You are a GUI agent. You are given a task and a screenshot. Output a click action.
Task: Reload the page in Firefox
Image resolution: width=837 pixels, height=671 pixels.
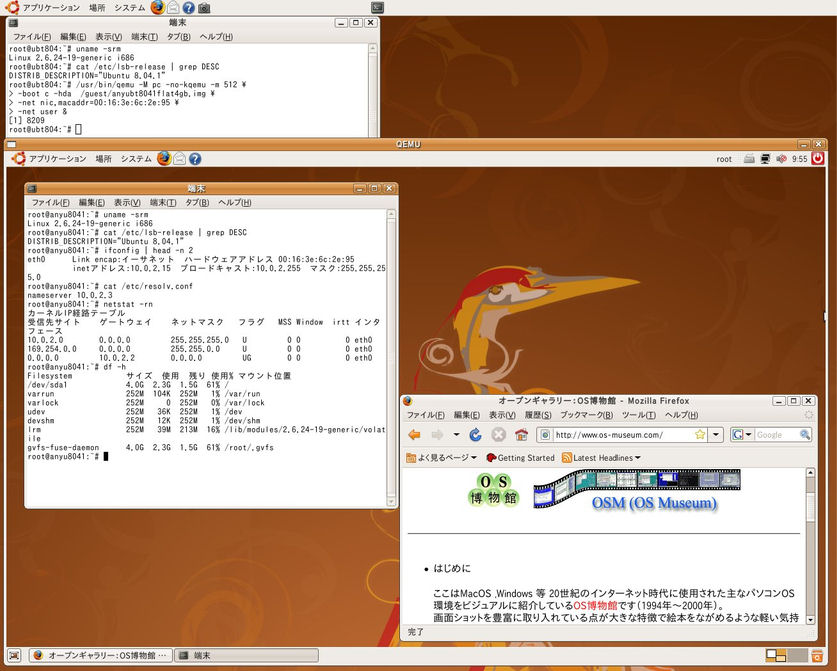coord(475,435)
